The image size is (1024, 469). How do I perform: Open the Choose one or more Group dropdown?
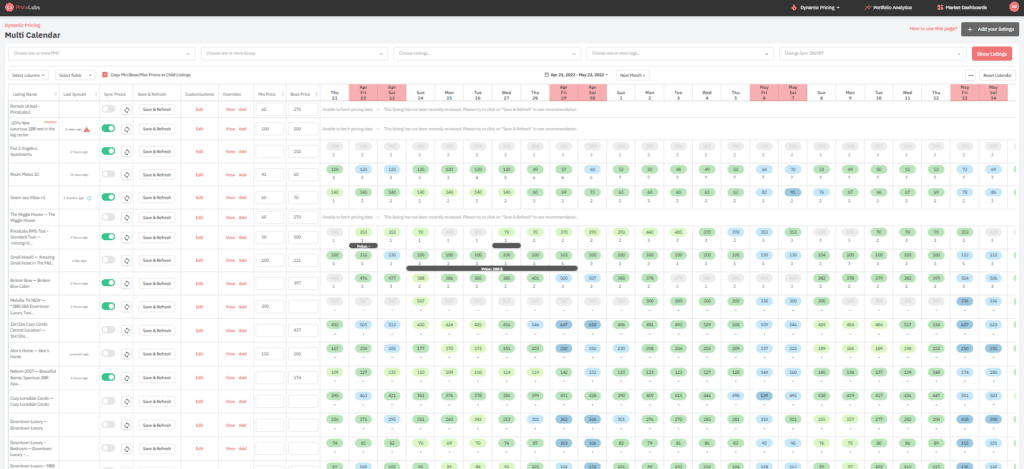295,54
